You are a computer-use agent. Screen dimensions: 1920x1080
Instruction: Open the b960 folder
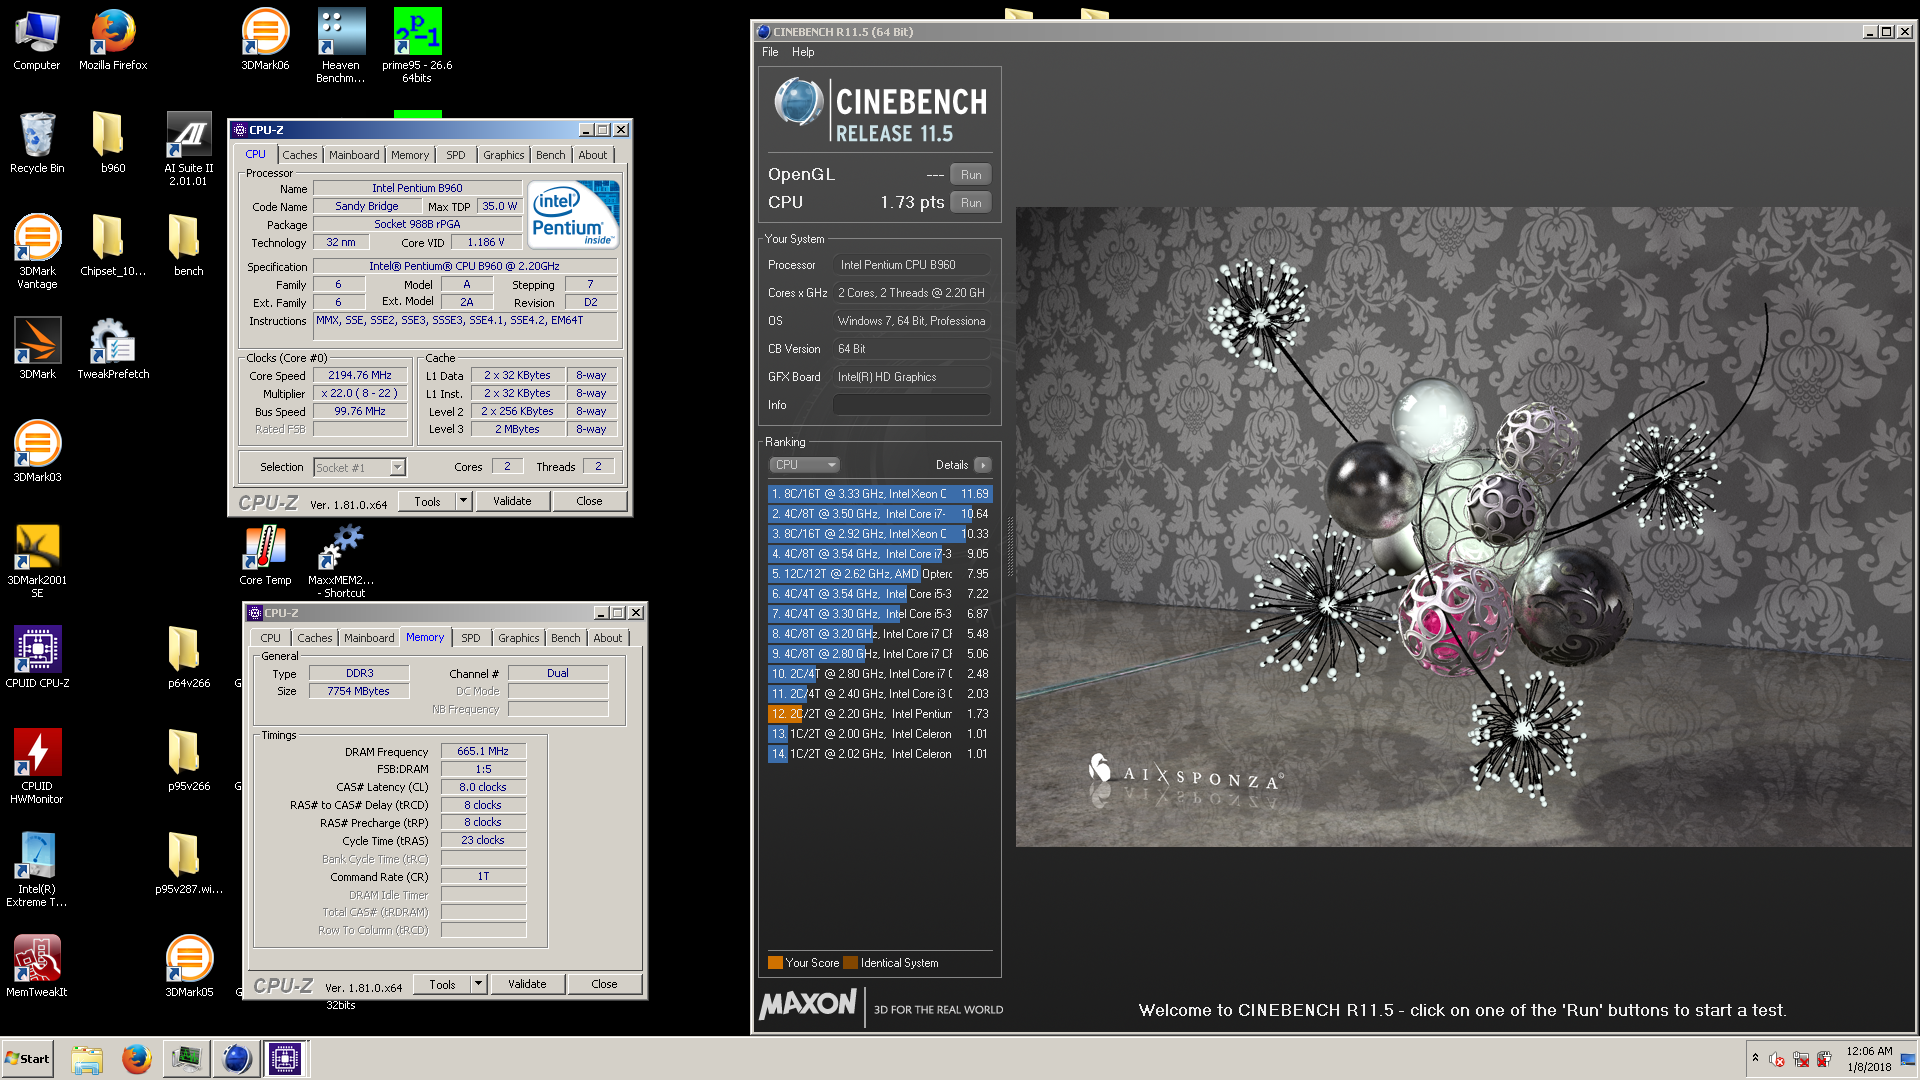(113, 143)
